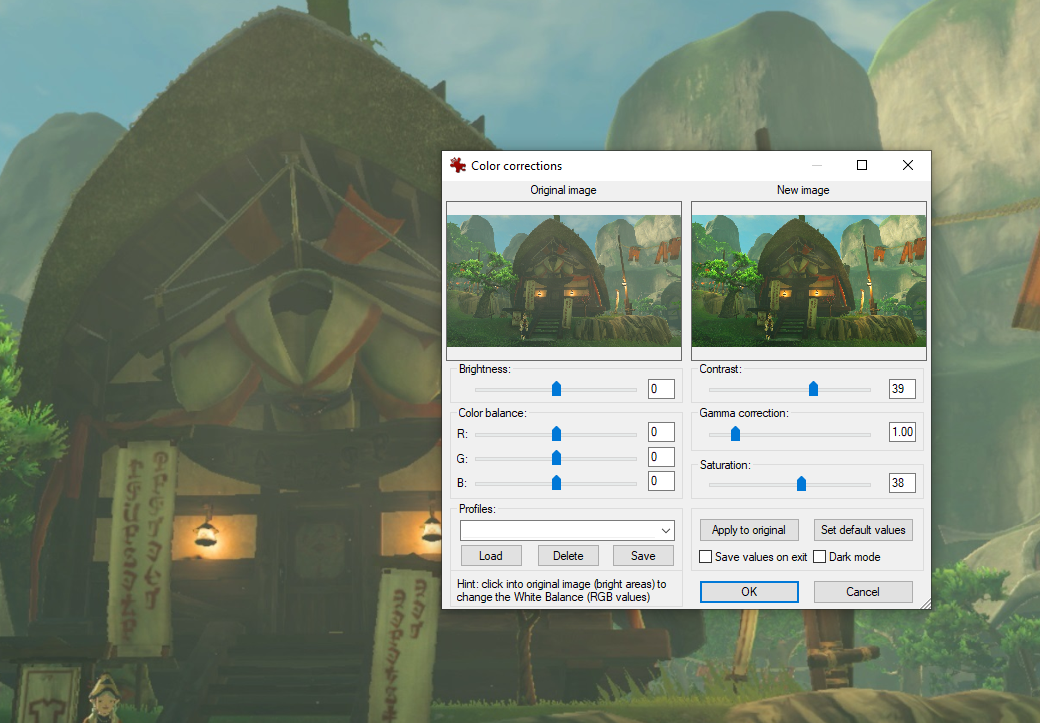1040x723 pixels.
Task: Click the G color balance slider handle
Action: pos(556,458)
